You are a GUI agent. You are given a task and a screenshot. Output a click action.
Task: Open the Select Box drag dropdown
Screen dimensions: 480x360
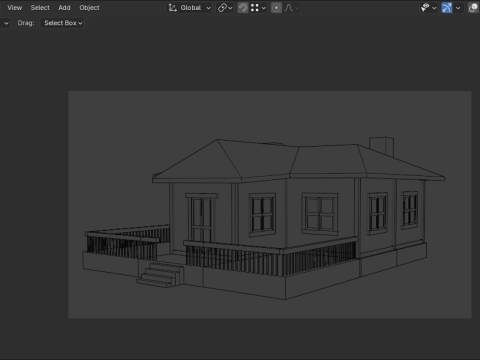(62, 23)
